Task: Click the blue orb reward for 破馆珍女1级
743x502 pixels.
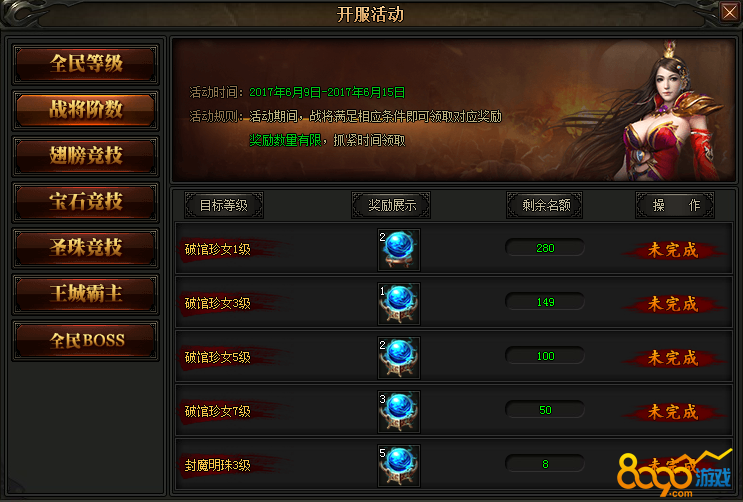Action: pyautogui.click(x=399, y=250)
